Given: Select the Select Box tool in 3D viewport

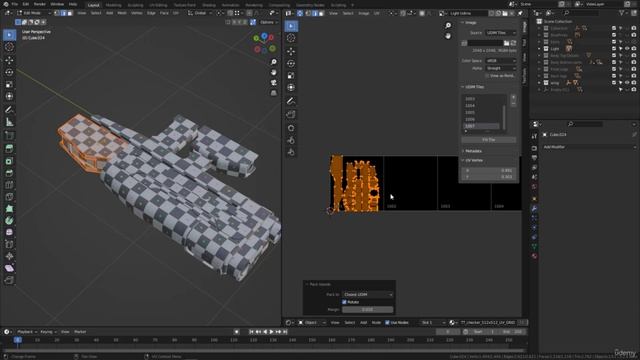Looking at the screenshot, I should [x=9, y=35].
